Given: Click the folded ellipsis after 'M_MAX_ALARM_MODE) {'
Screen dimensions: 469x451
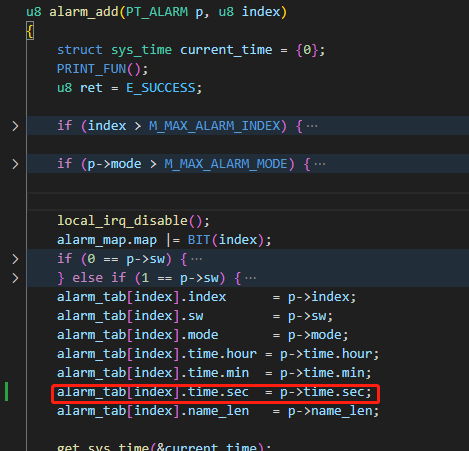Looking at the screenshot, I should [x=320, y=164].
